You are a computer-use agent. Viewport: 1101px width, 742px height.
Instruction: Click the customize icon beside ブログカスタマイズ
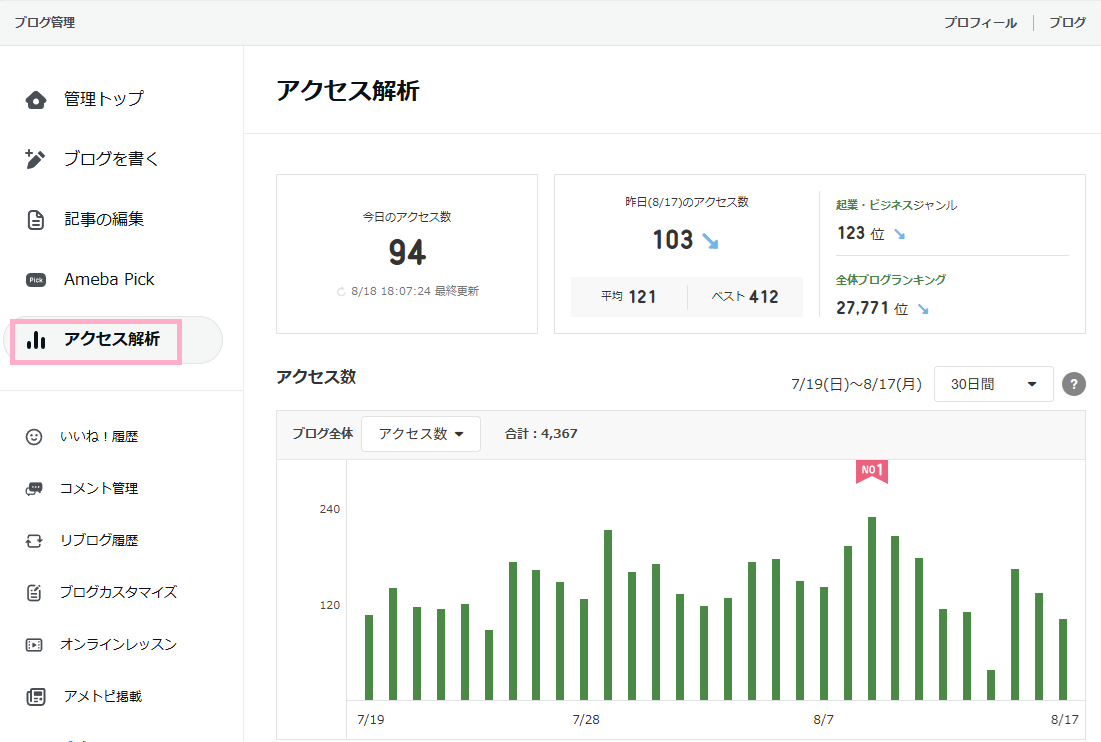(34, 592)
